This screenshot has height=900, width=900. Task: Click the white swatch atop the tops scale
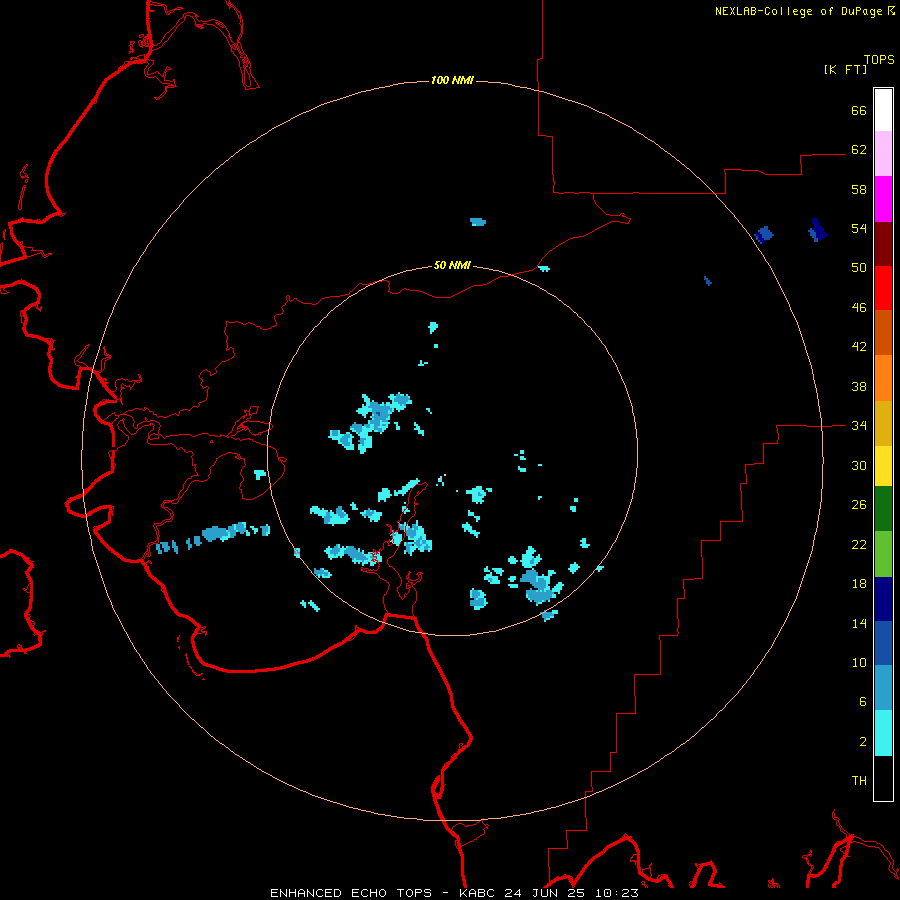point(883,110)
